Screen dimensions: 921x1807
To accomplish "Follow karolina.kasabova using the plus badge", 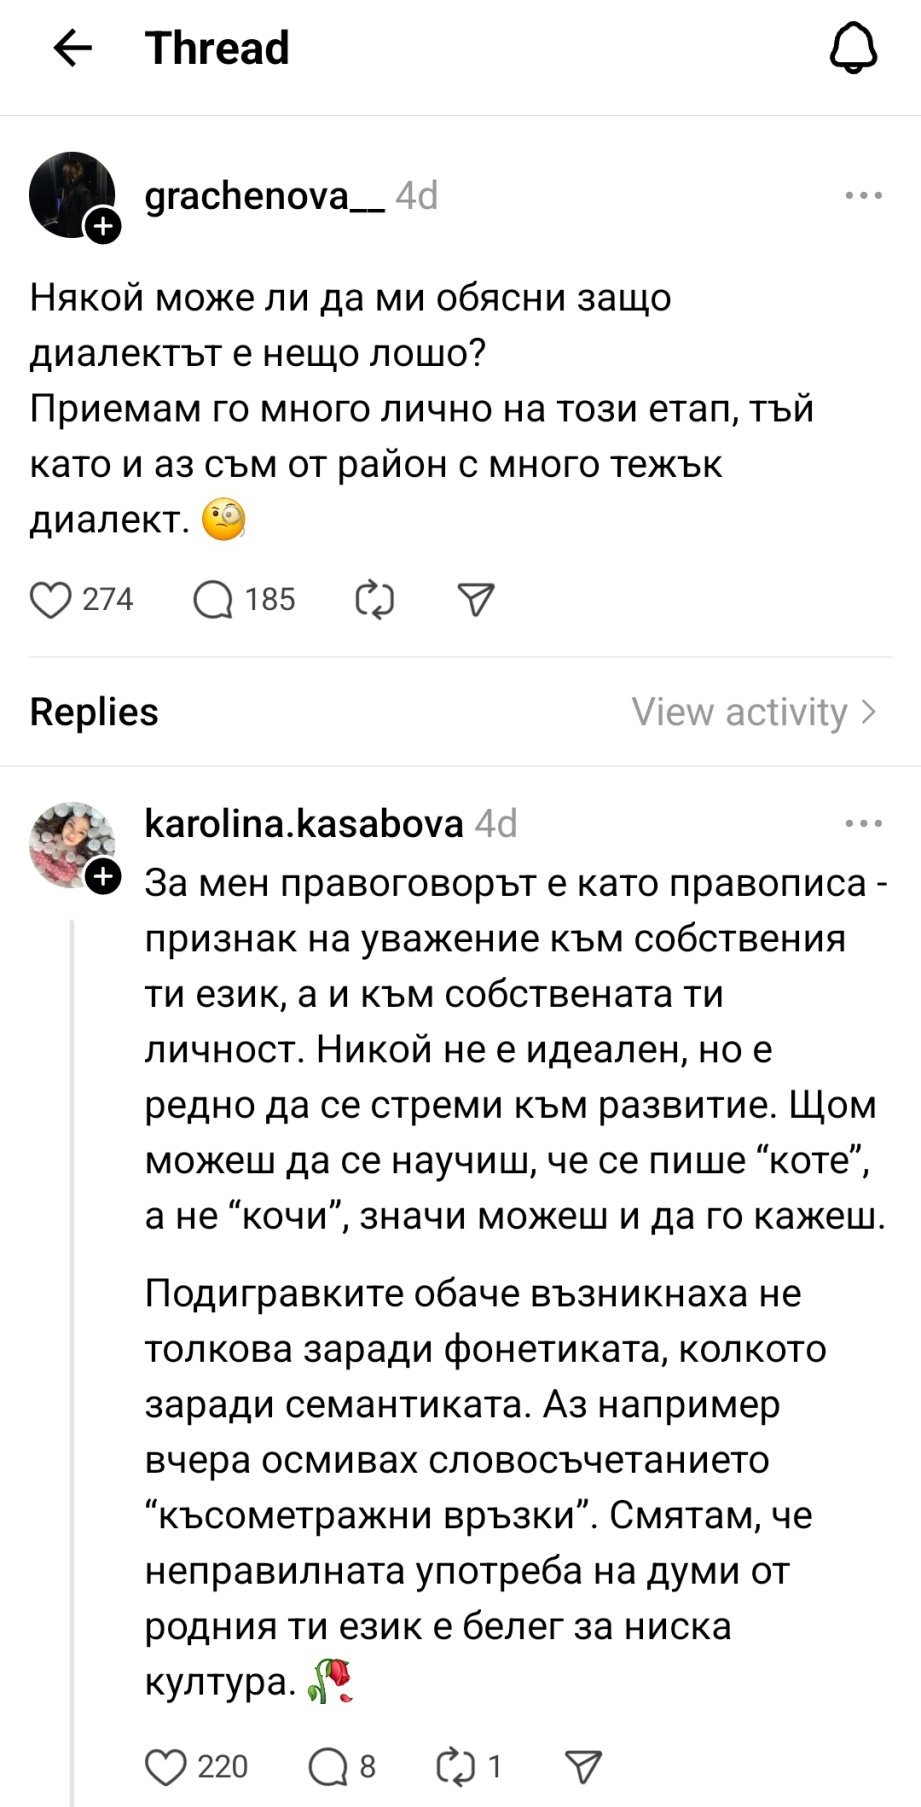I will tap(103, 877).
